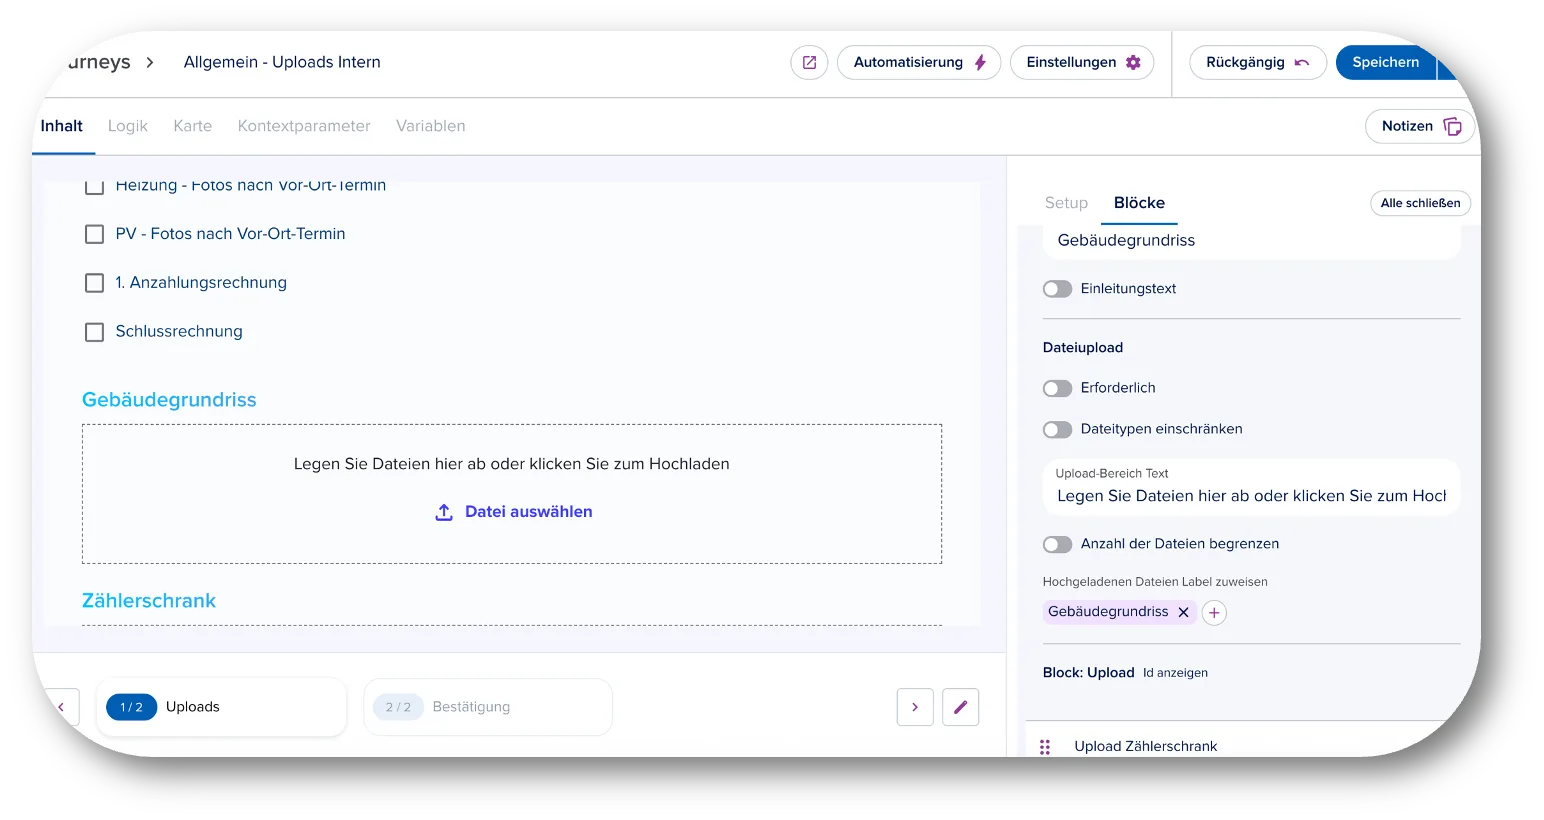
Task: Open Notizen panel
Action: [1420, 126]
